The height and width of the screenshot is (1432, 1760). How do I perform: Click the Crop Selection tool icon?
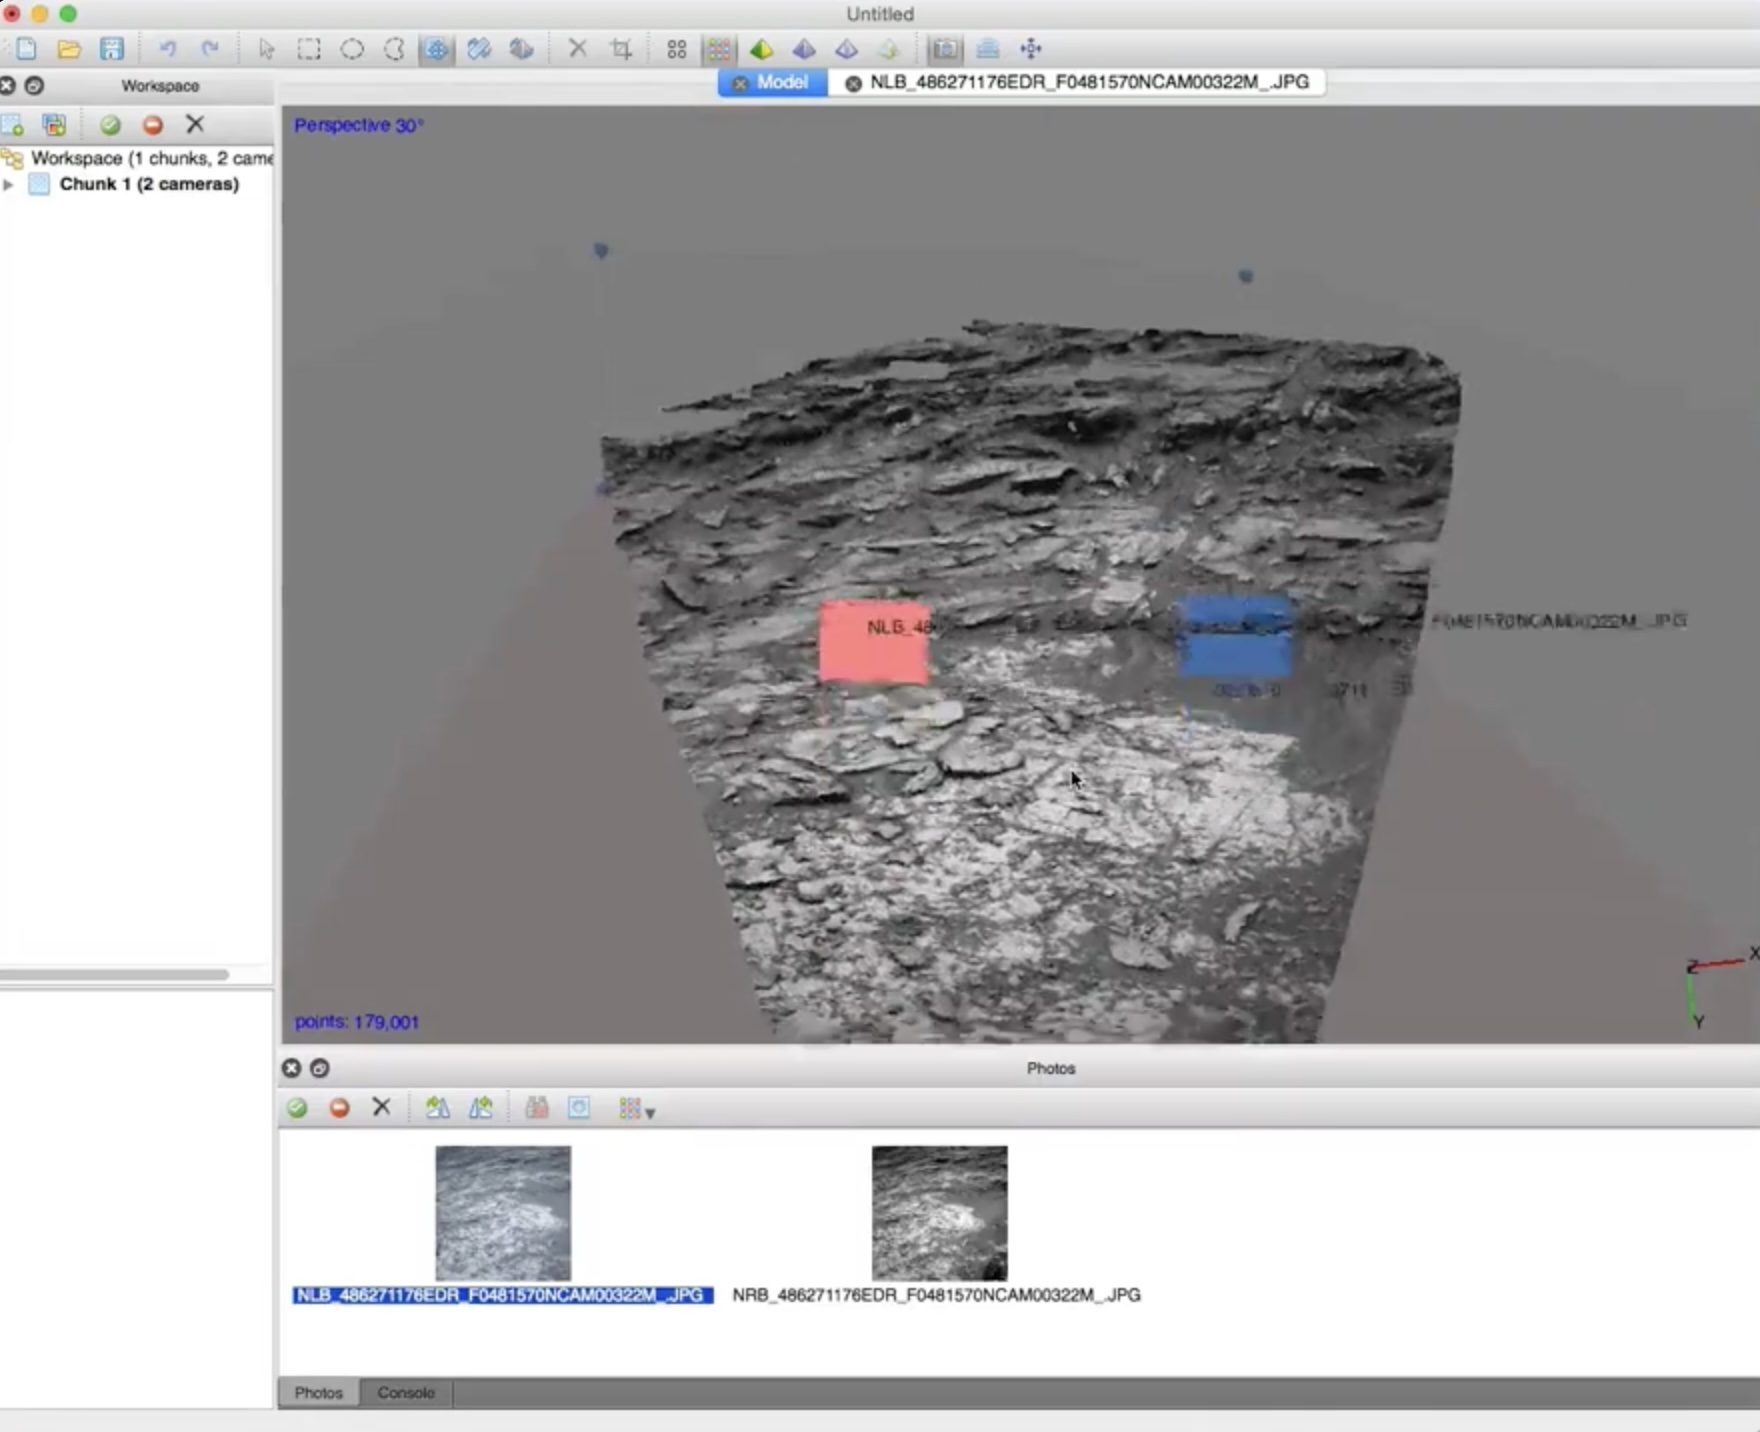tap(621, 49)
